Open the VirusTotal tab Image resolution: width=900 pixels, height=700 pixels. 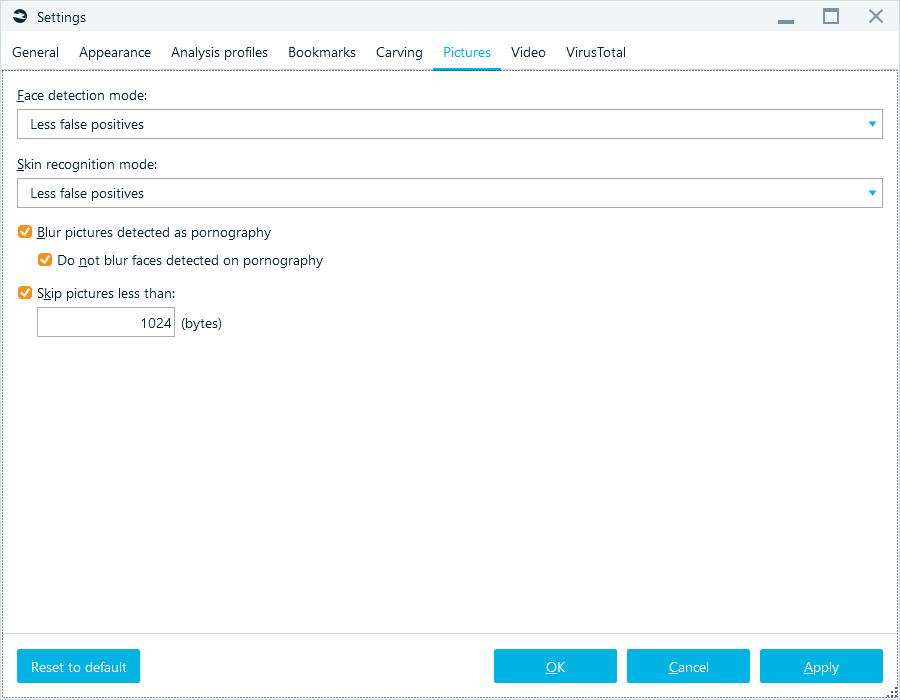click(x=596, y=52)
